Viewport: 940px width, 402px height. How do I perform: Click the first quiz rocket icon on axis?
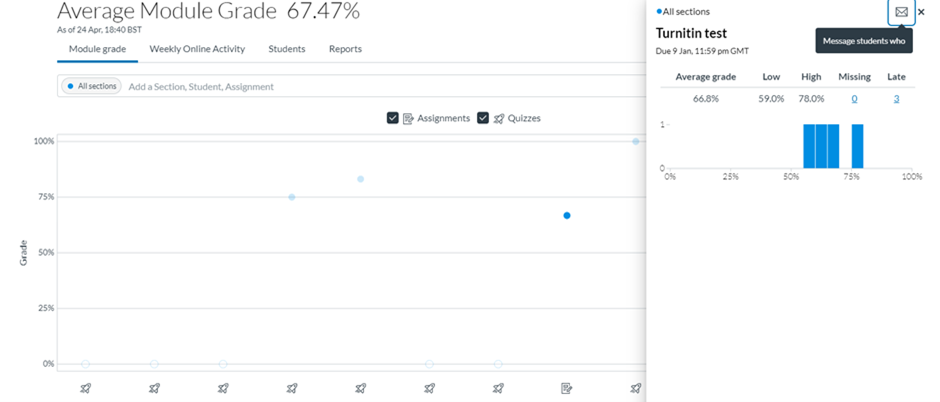coord(86,388)
